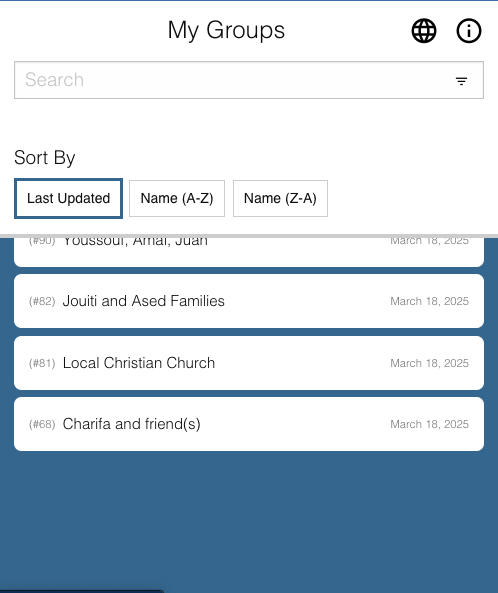The width and height of the screenshot is (498, 593).
Task: Select the Last Updated sort option
Action: click(x=68, y=199)
